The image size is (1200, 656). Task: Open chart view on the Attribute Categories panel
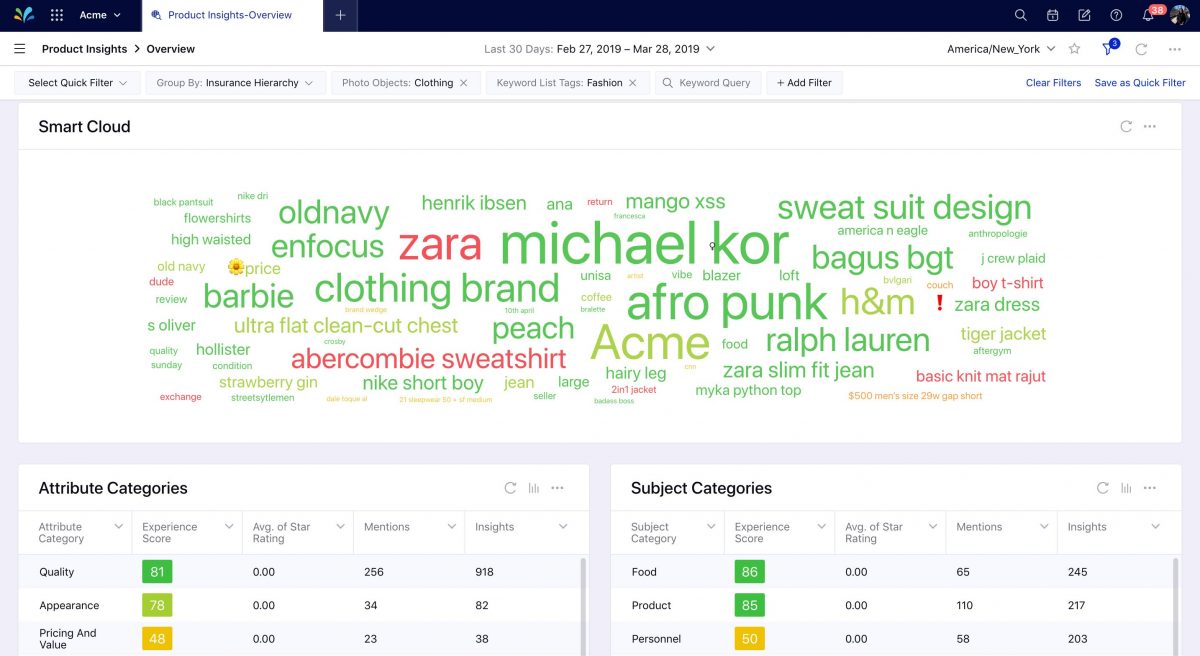(x=533, y=488)
